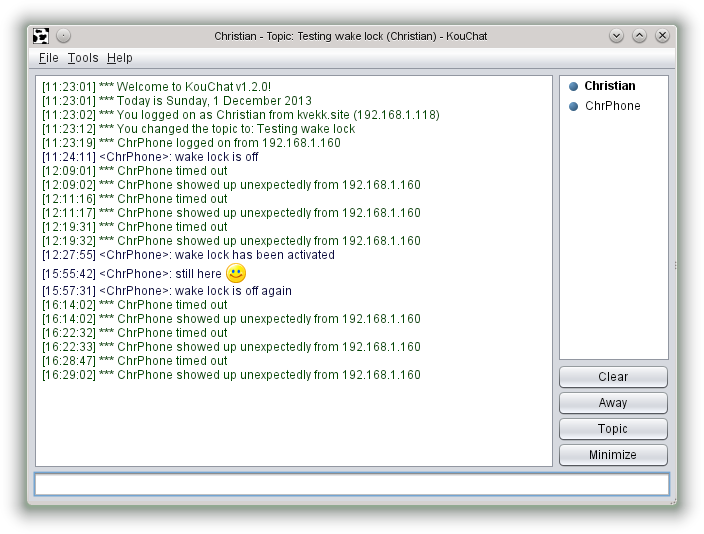Click the Topic button

click(x=613, y=429)
